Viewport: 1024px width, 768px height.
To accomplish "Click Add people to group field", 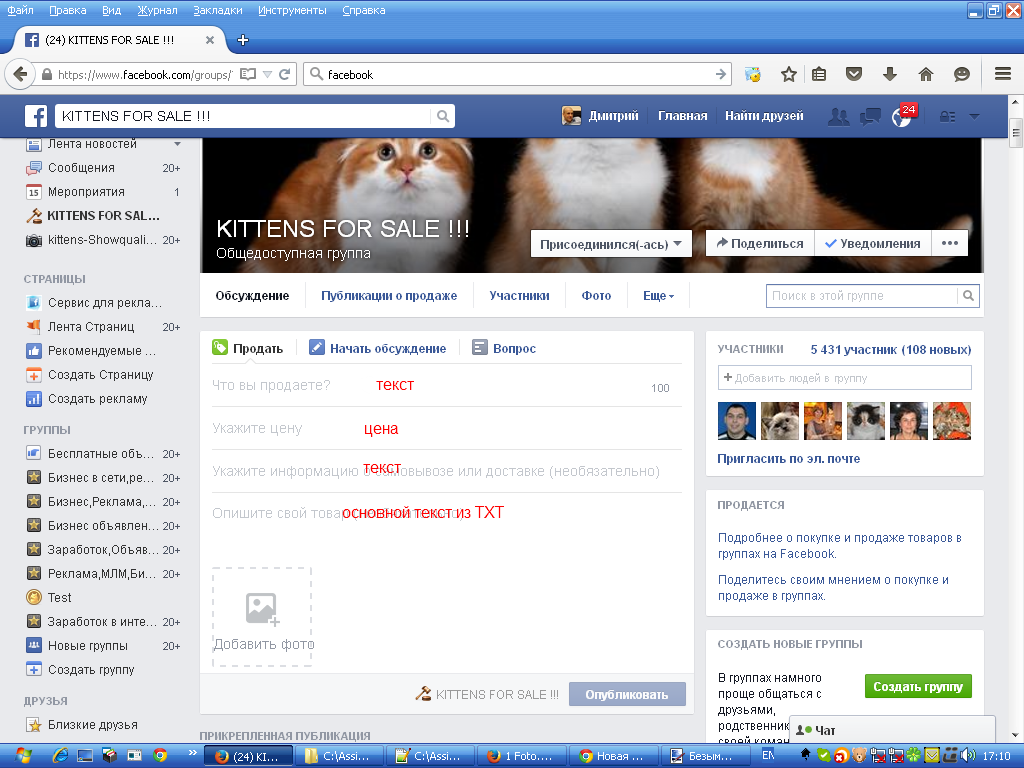I will (844, 378).
